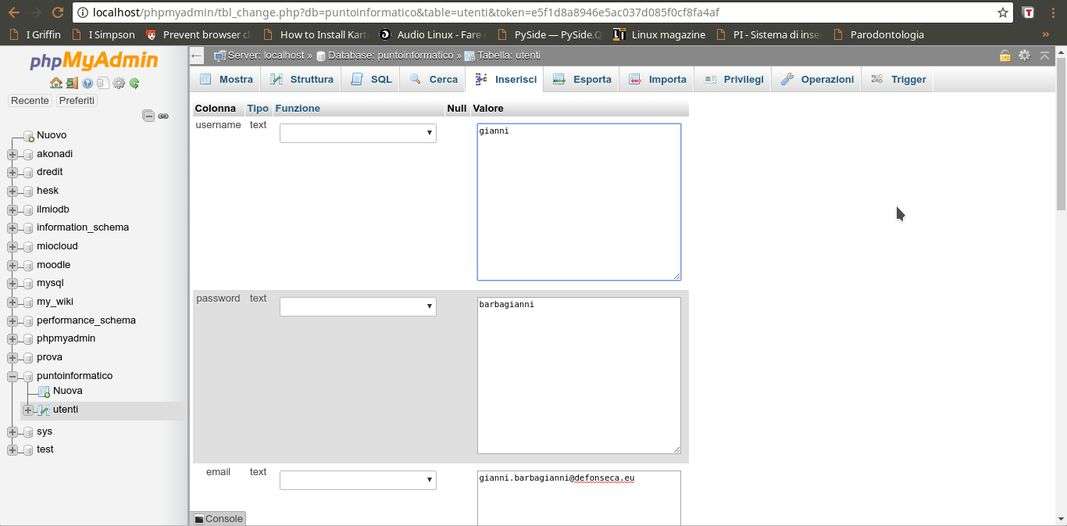The width and height of the screenshot is (1067, 526).
Task: Collapse the puntoinformatico database node
Action: pos(12,376)
